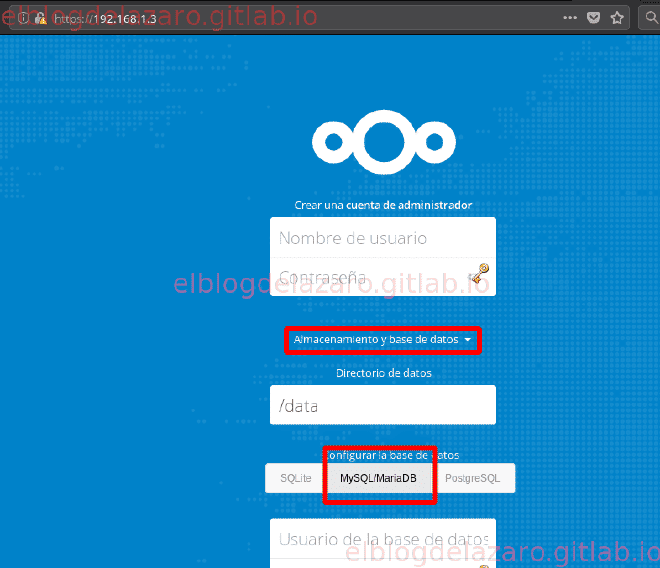Open the insecure connection lock warning icon
This screenshot has width=660, height=568.
pyautogui.click(x=40, y=18)
